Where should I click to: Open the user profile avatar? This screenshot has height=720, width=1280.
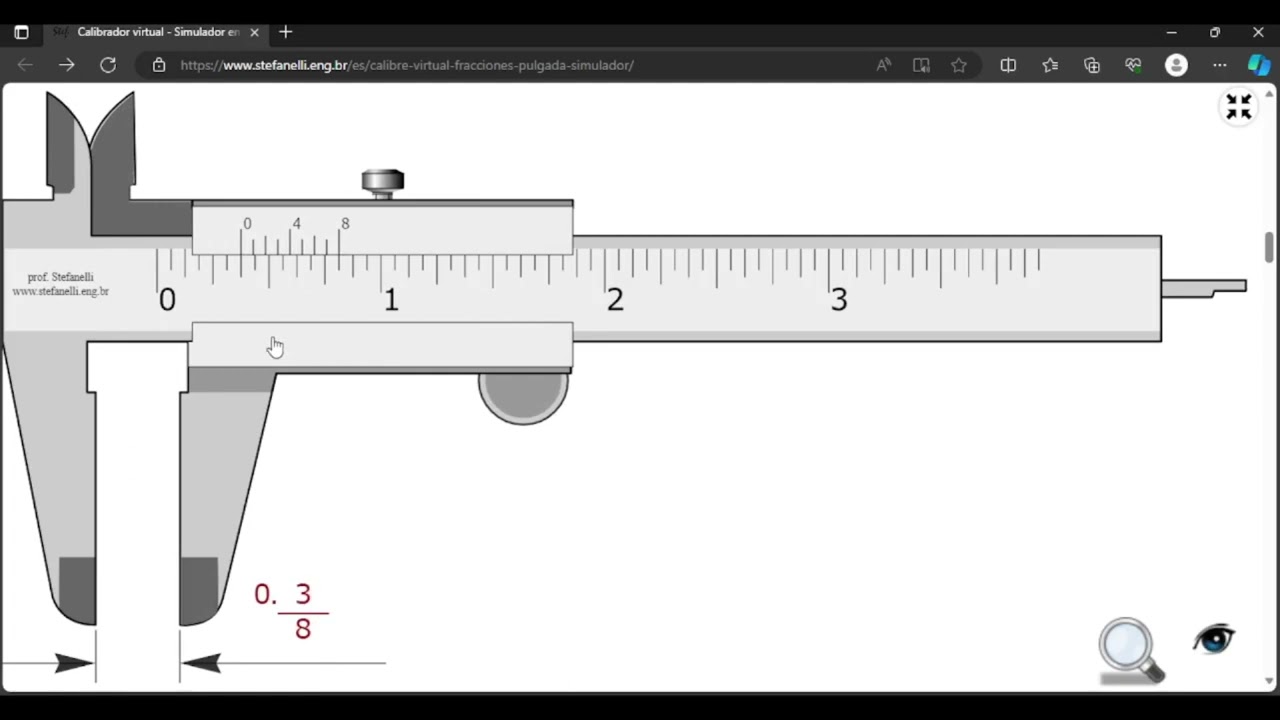1176,65
